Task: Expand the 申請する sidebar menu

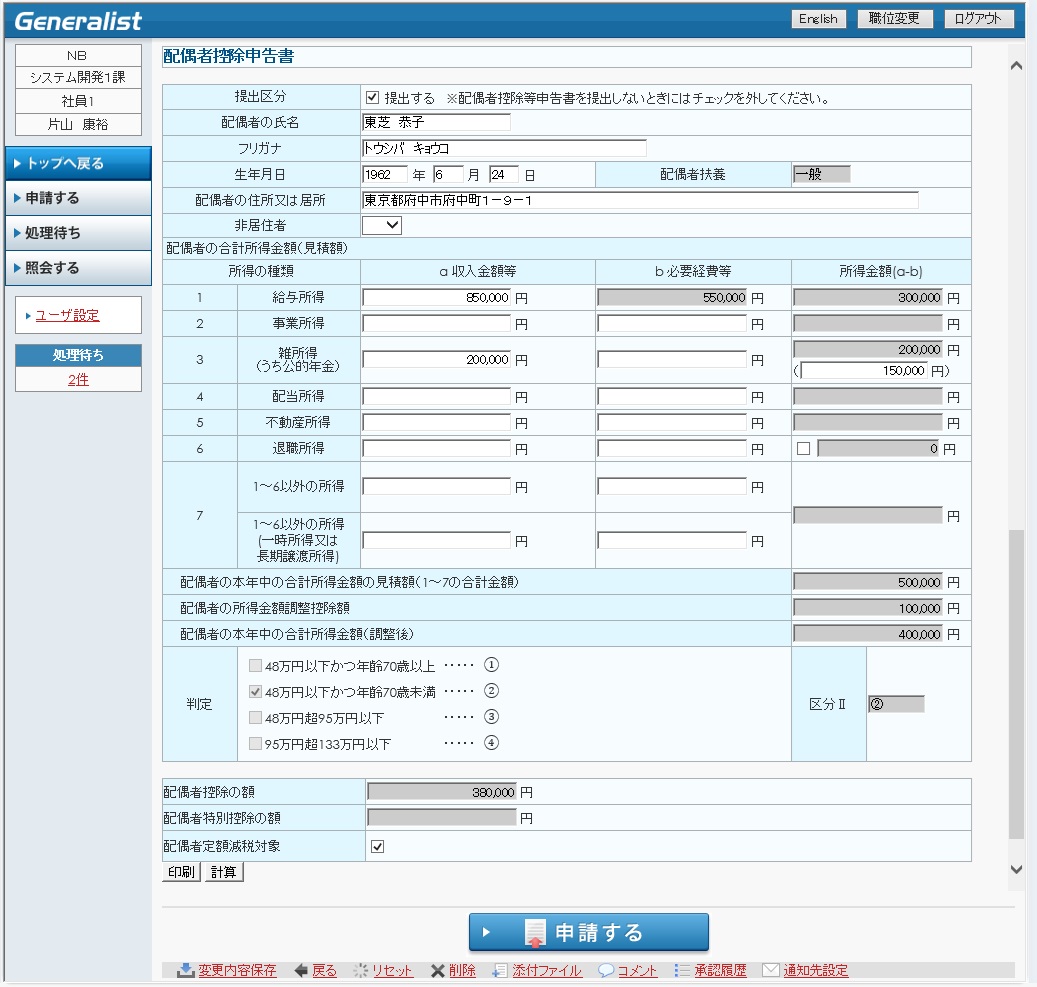Action: [77, 198]
